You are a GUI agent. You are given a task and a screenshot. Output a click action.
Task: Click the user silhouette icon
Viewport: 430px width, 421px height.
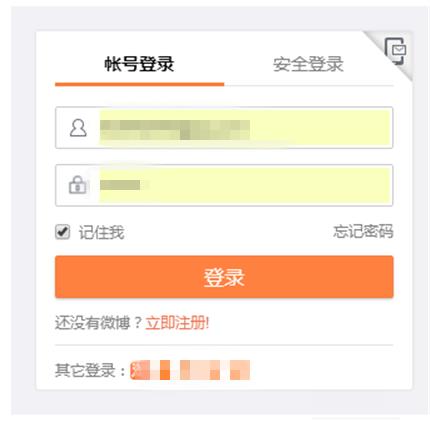[78, 128]
